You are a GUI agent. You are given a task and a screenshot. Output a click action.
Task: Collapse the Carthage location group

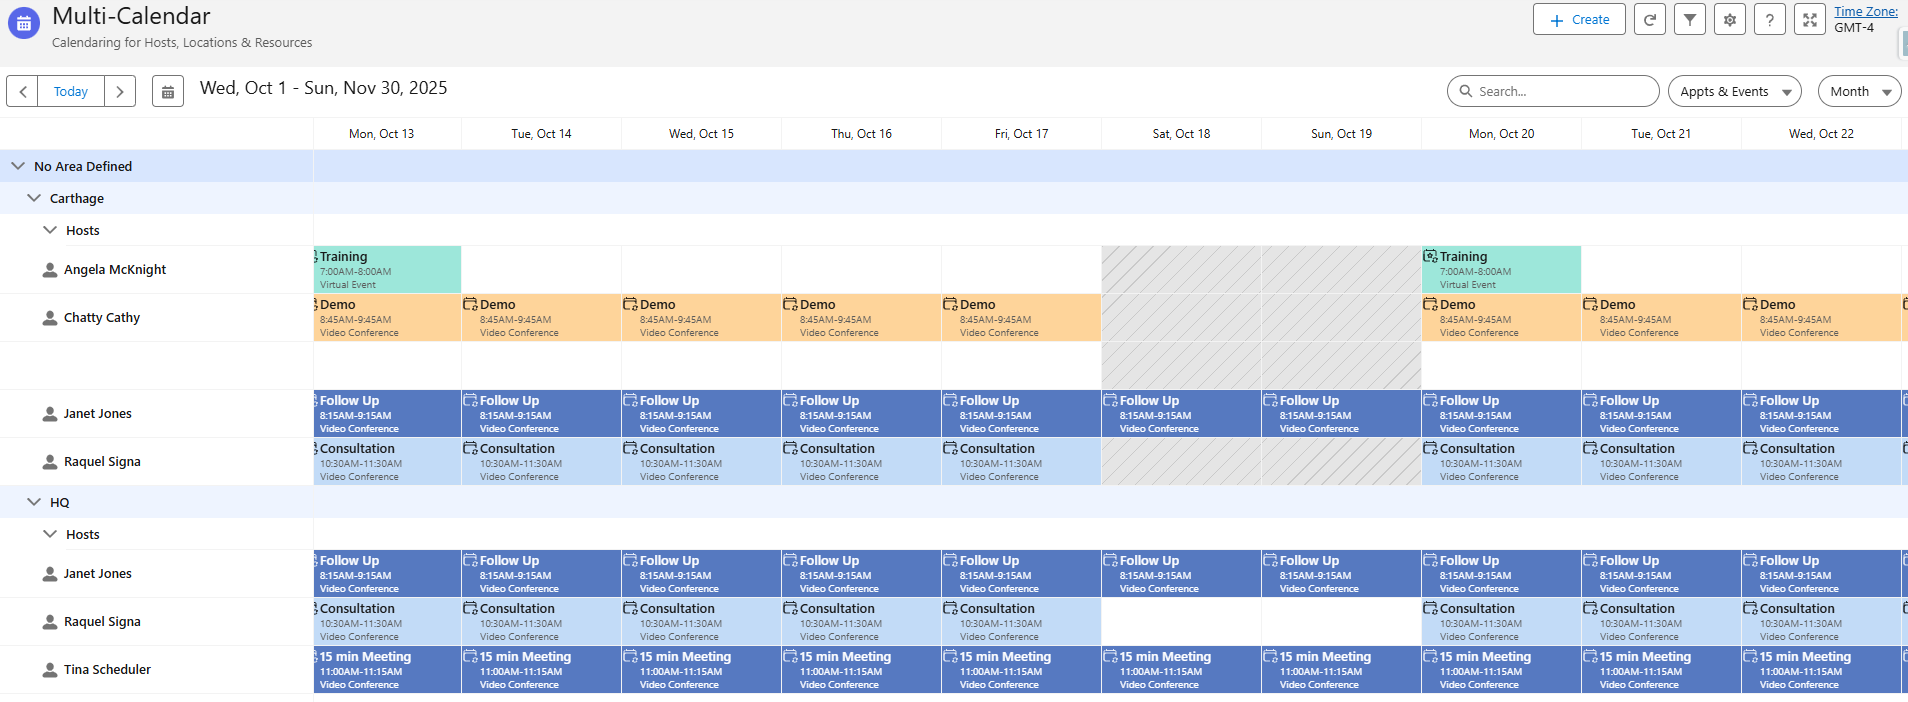[x=34, y=198]
